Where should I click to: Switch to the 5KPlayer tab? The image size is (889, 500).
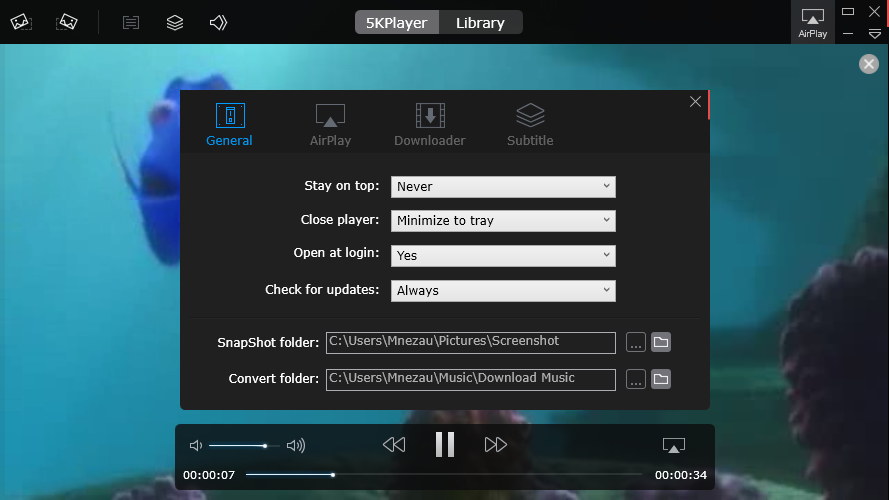click(397, 23)
